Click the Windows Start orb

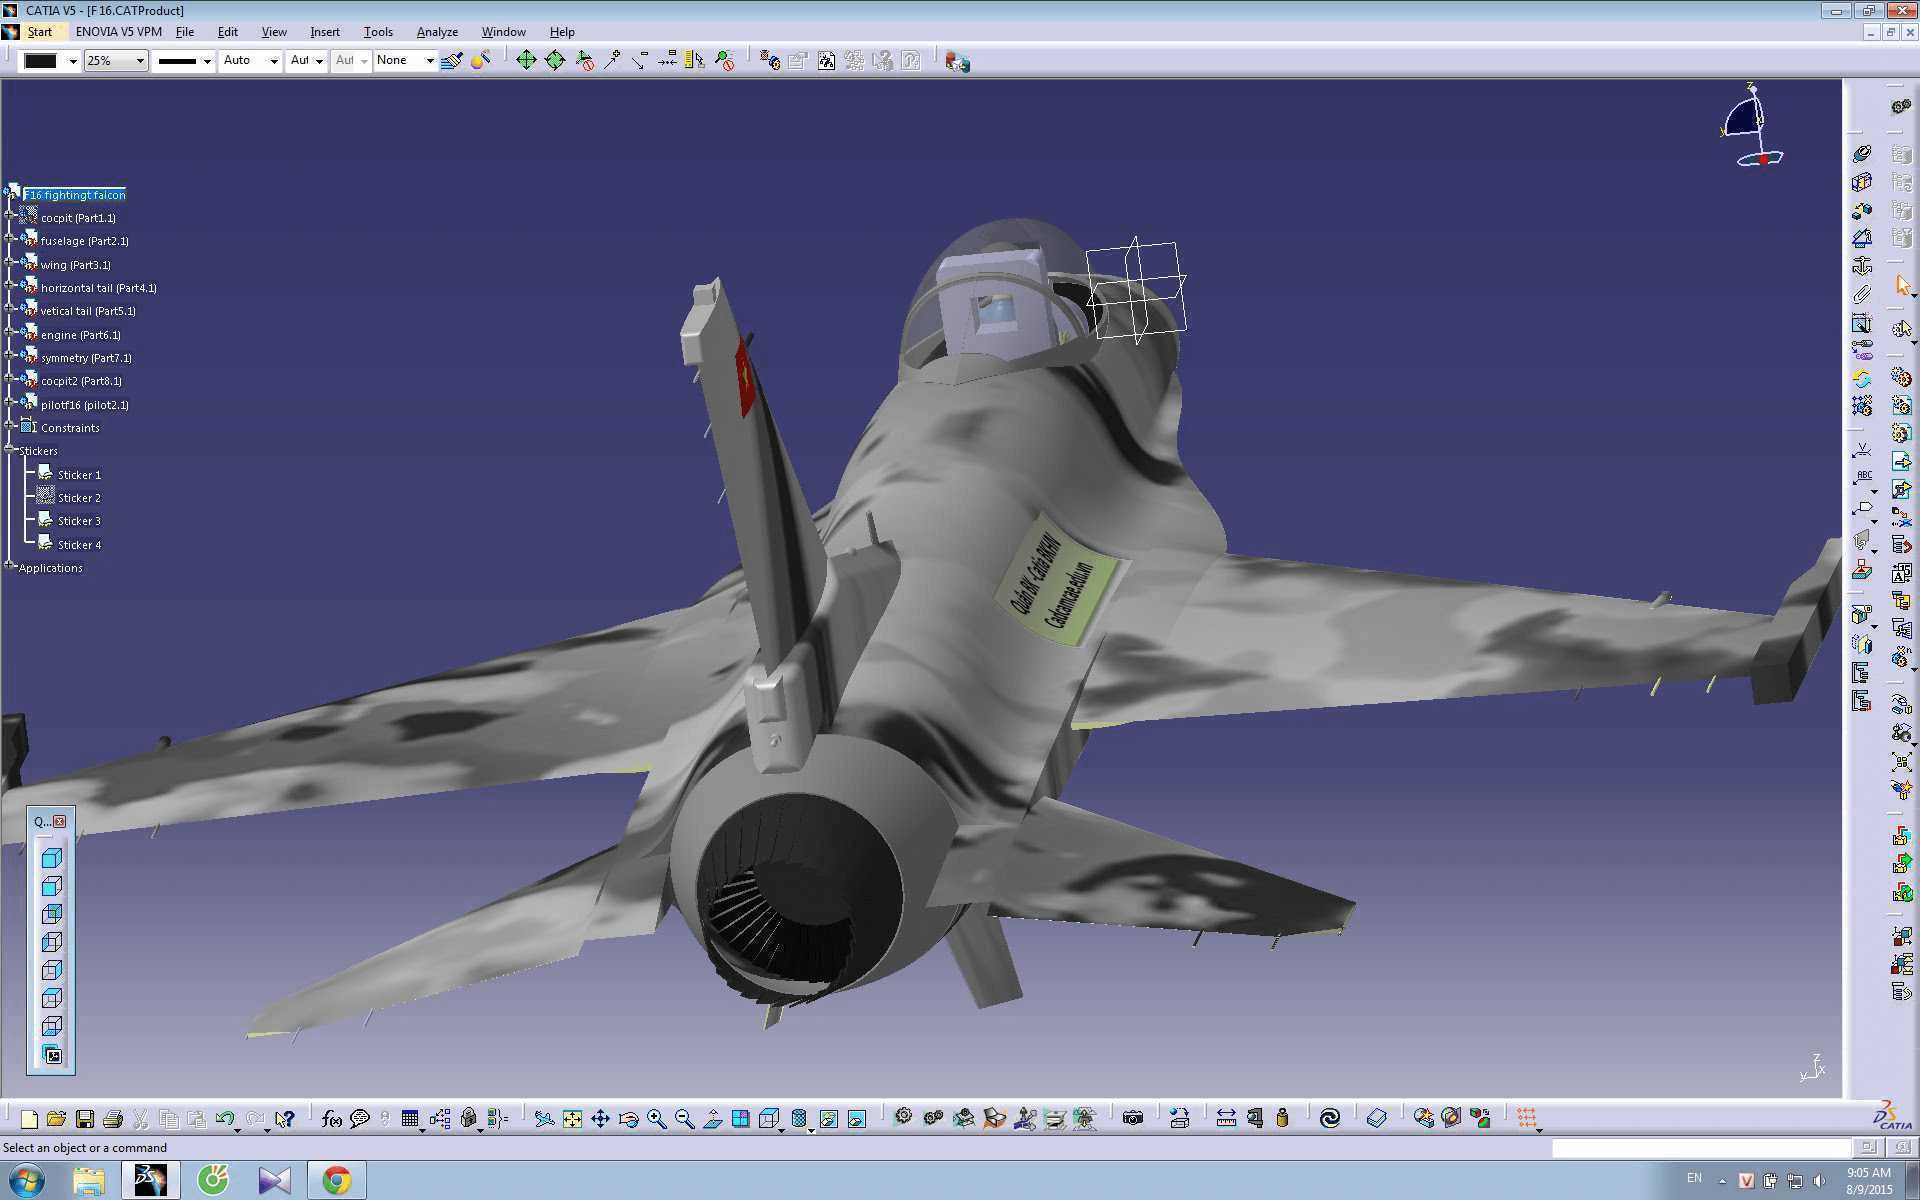point(26,1181)
